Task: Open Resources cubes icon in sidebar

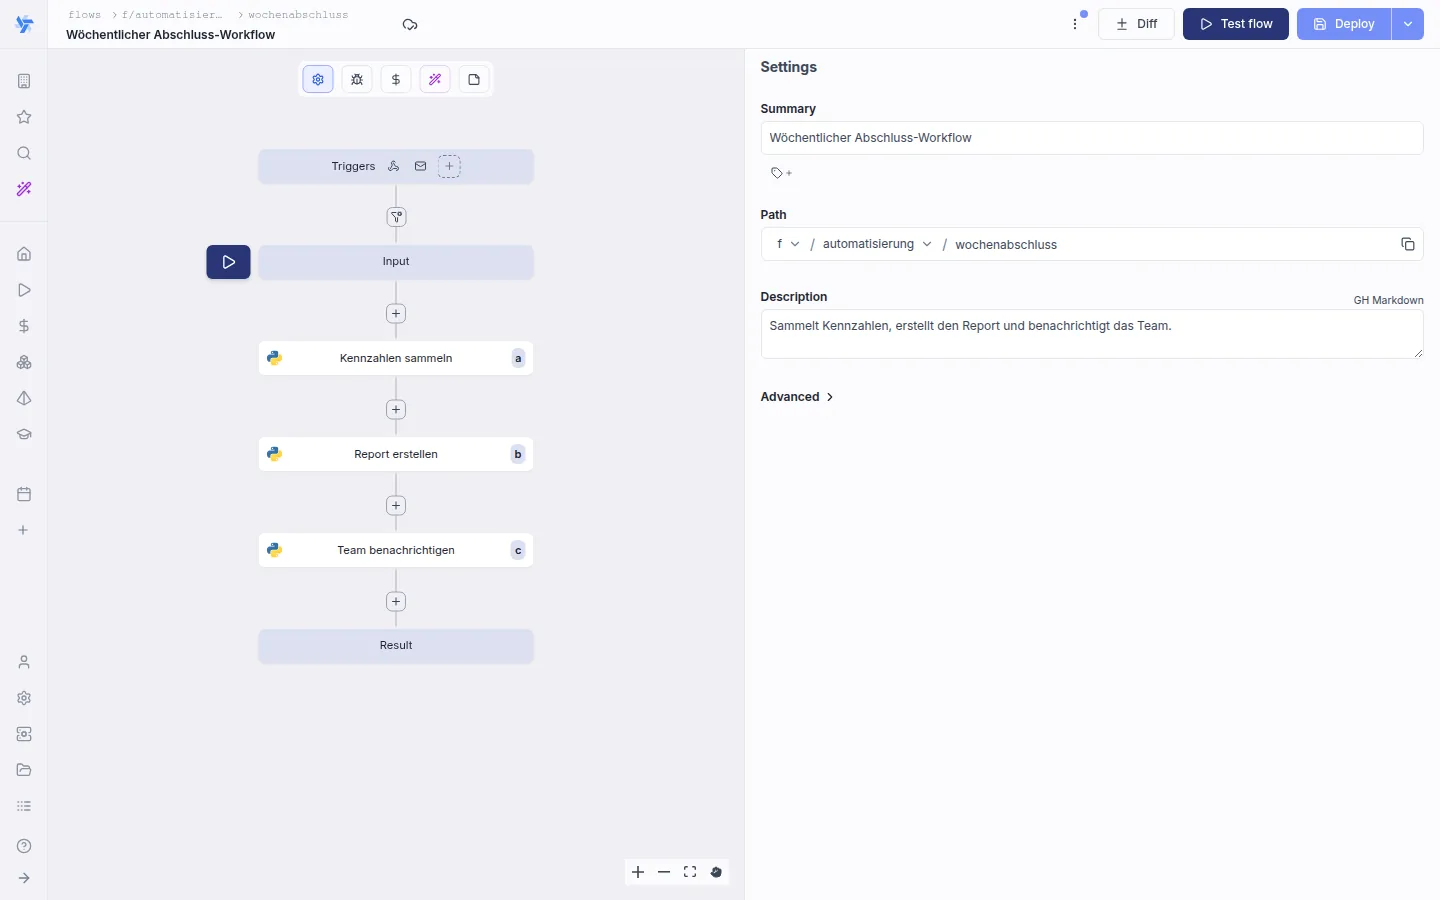Action: click(24, 362)
